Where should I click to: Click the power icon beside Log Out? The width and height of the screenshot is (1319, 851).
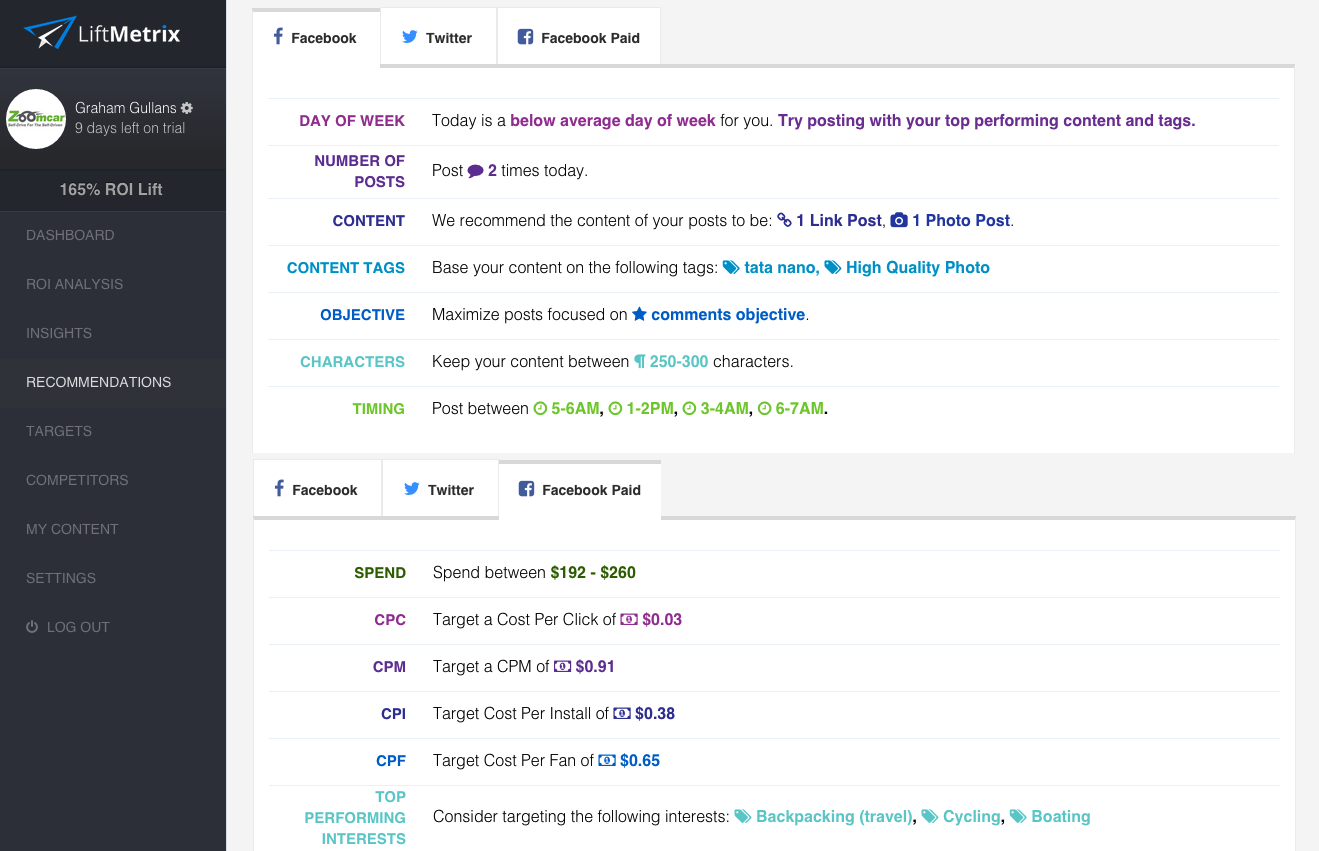coord(32,627)
